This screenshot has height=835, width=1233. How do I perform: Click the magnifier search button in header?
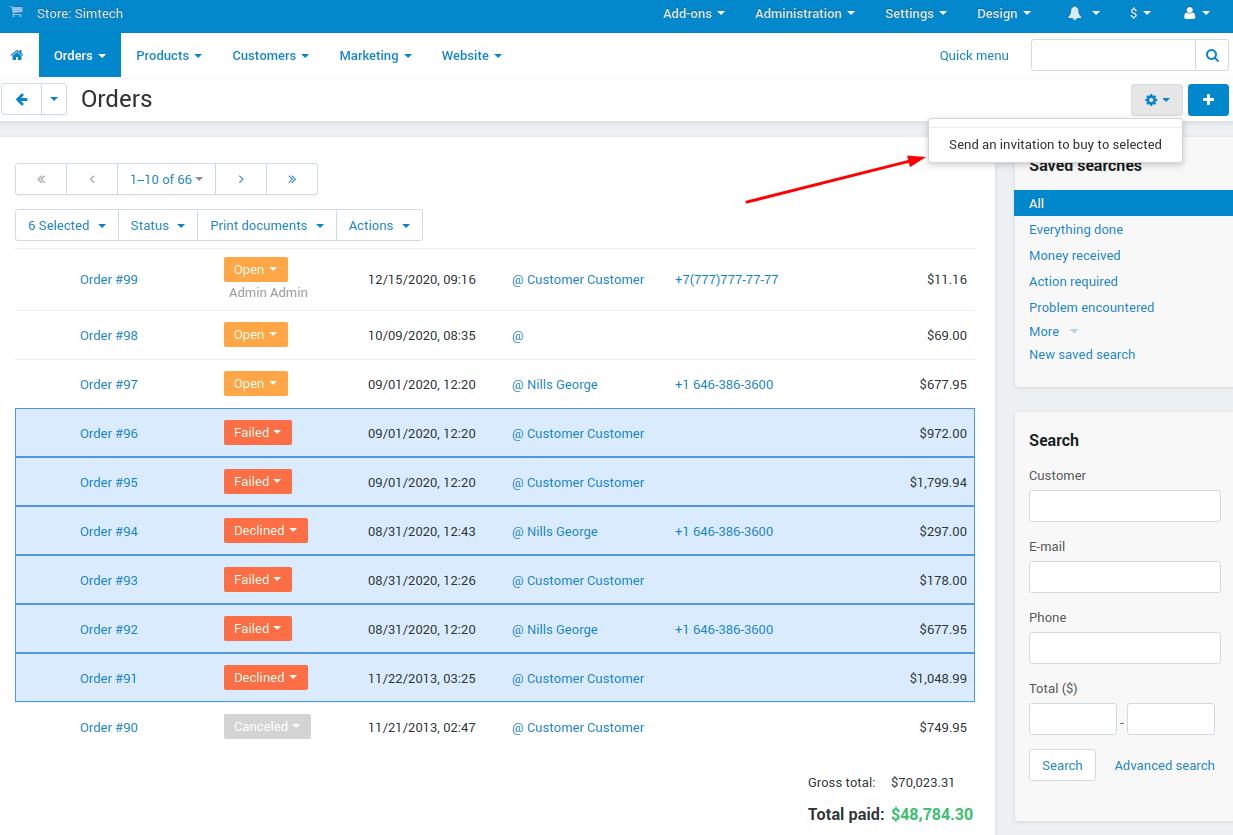coord(1212,56)
